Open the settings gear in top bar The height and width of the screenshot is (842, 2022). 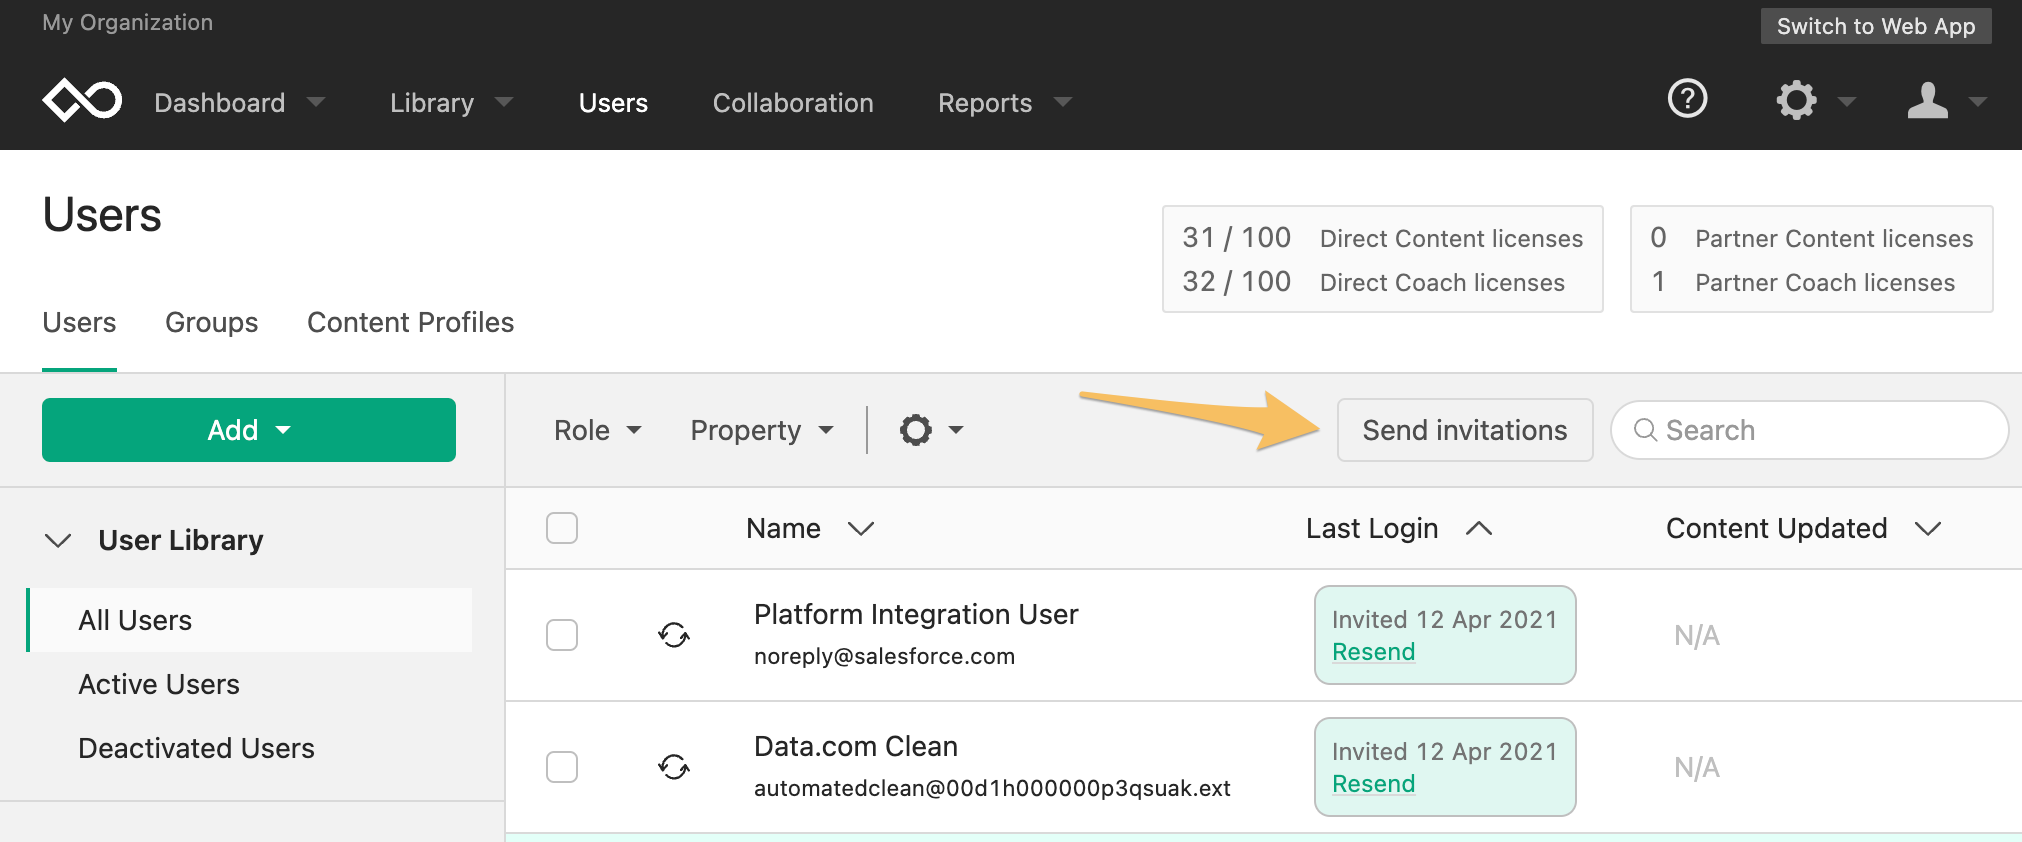tap(1796, 100)
